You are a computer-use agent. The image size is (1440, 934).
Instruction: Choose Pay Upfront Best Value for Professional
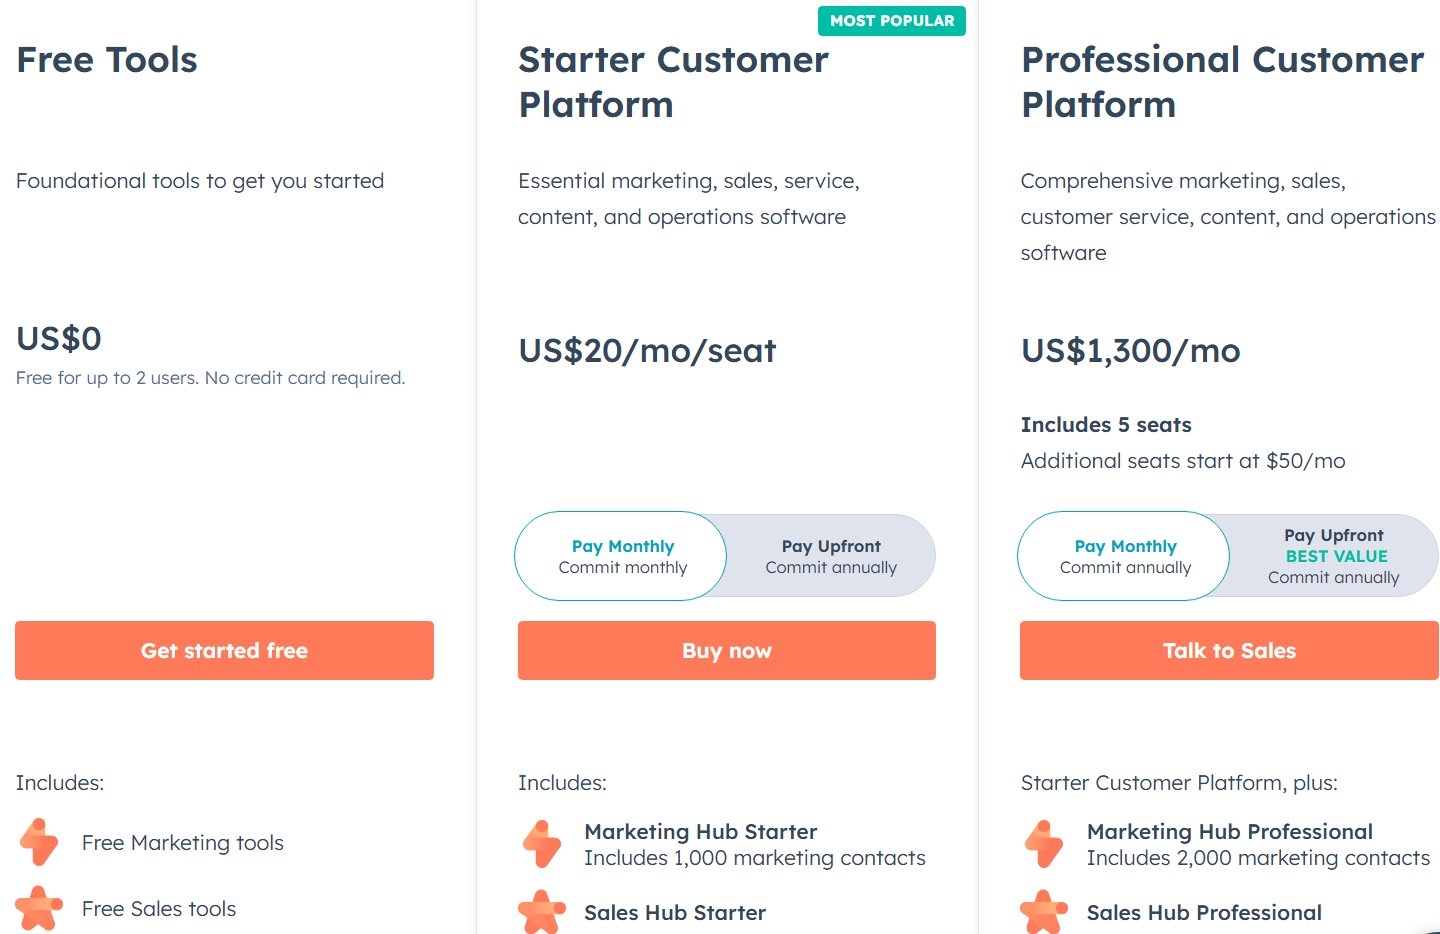pyautogui.click(x=1333, y=556)
